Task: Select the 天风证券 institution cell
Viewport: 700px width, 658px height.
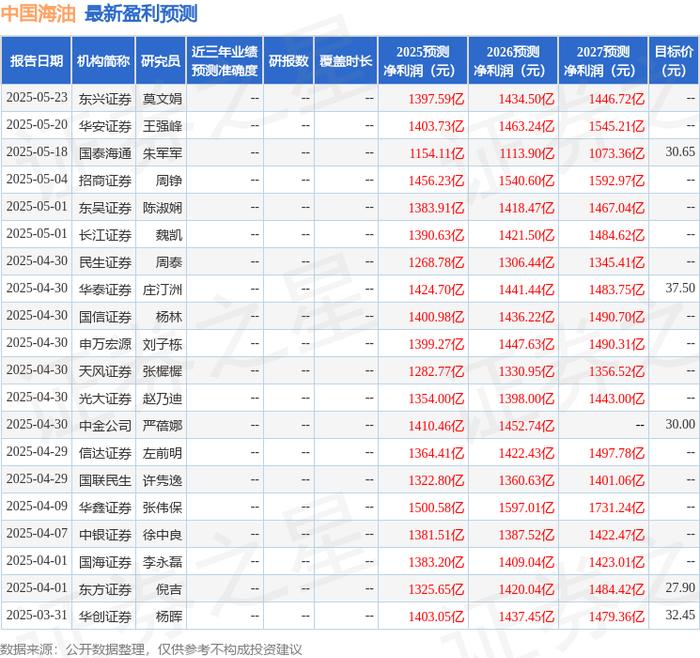Action: tap(105, 371)
